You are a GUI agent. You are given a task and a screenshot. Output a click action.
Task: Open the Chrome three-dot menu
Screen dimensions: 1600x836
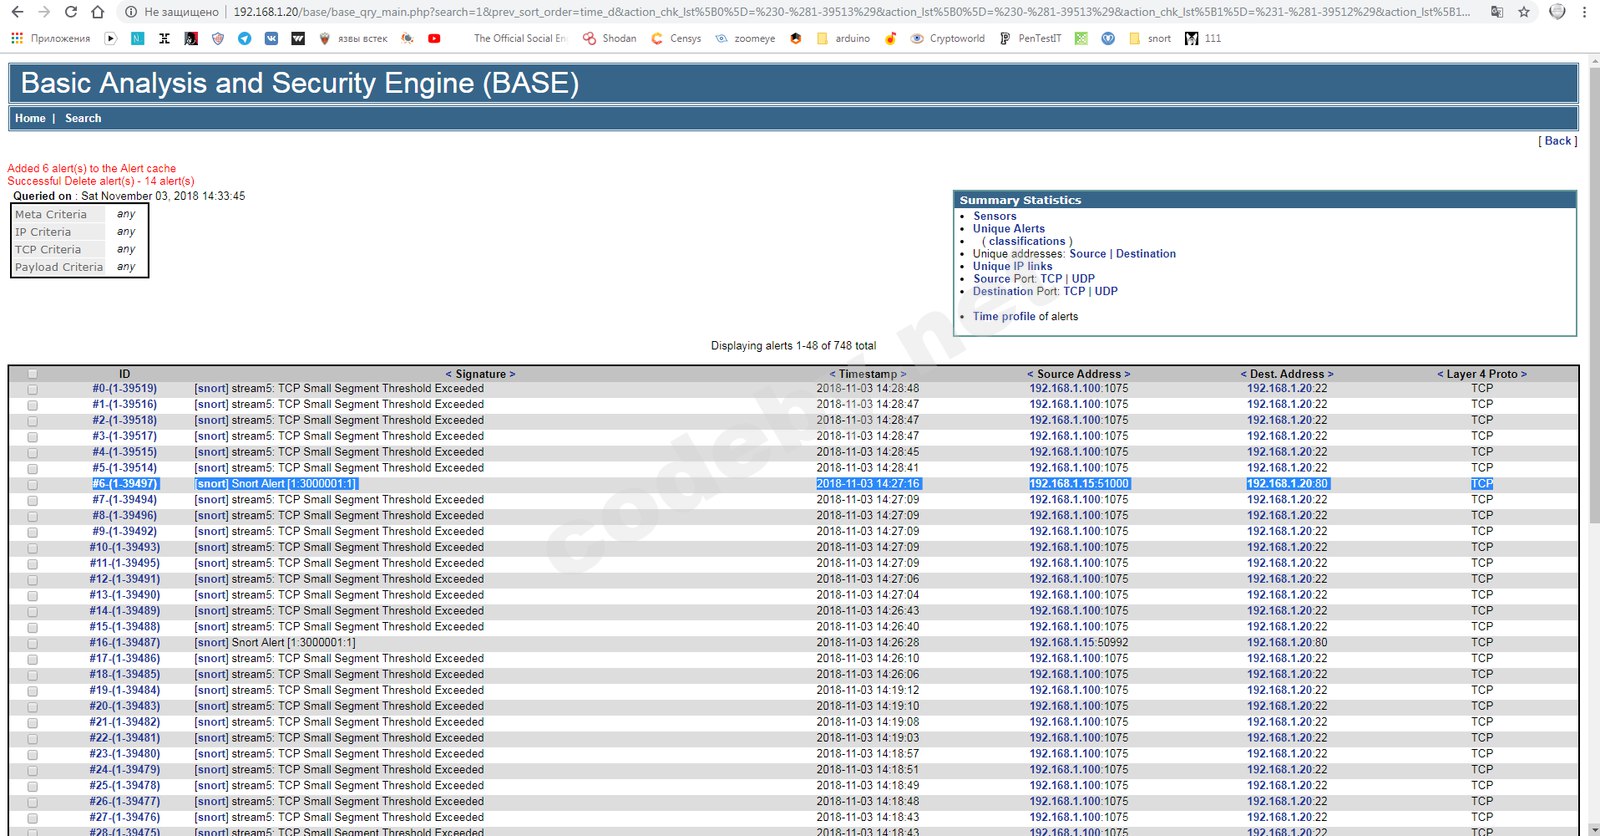1584,12
